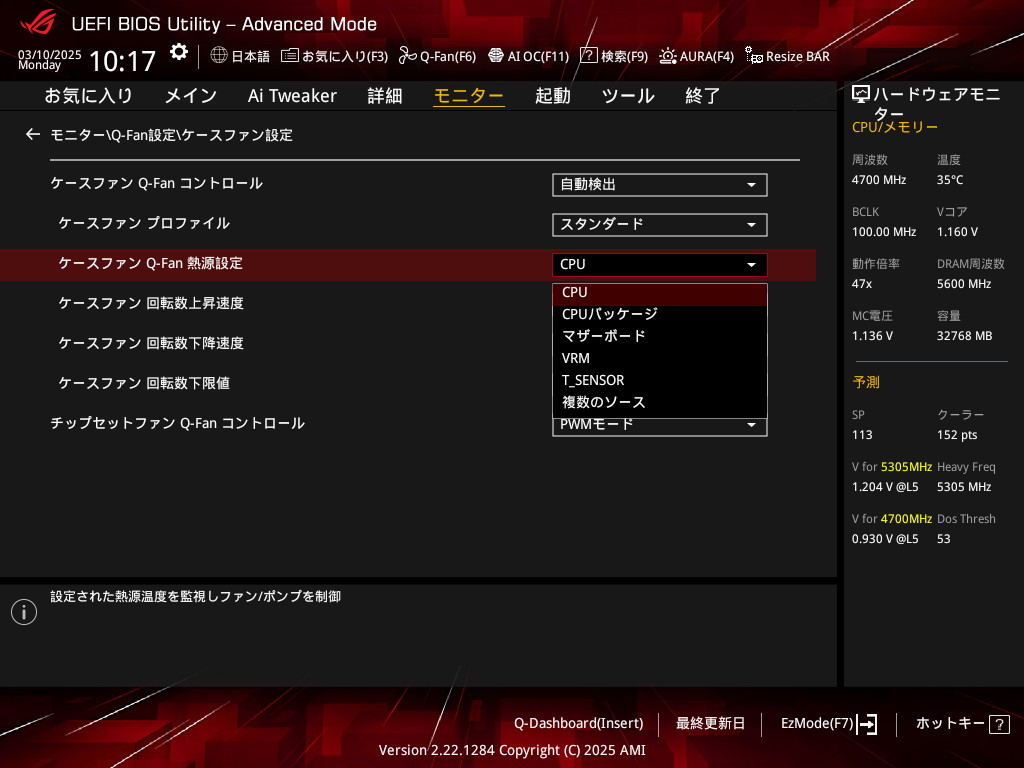
Task: Select the モニター tab
Action: 469,96
